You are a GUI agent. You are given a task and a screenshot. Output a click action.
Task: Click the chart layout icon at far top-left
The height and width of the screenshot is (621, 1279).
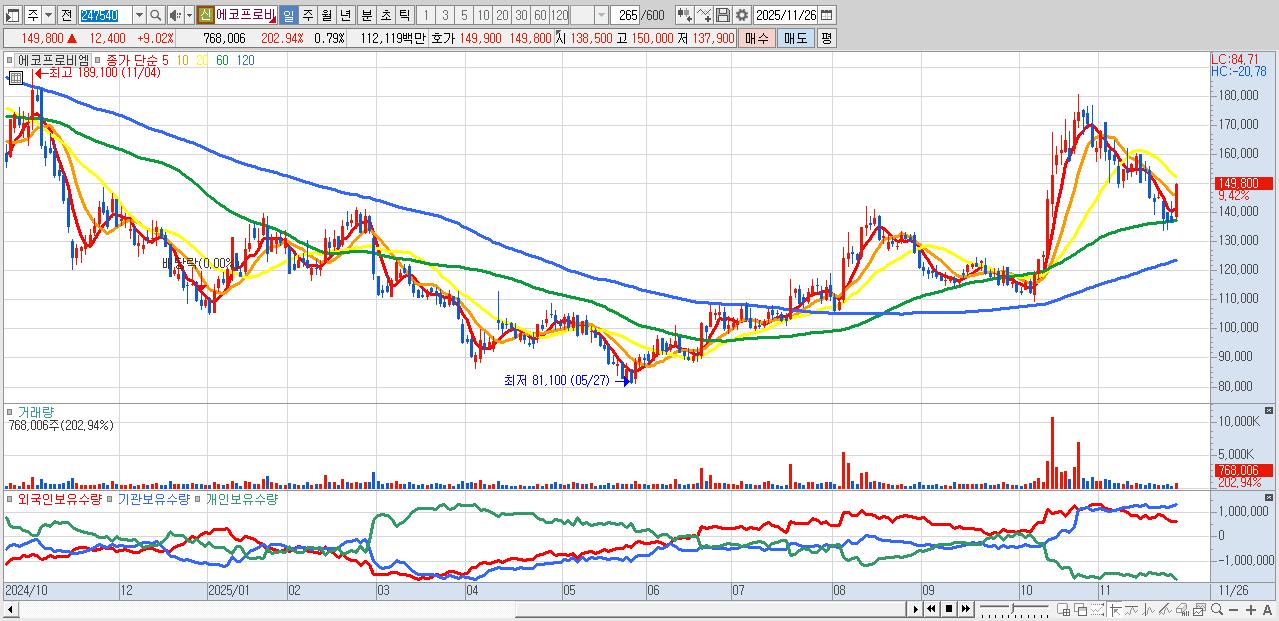pyautogui.click(x=12, y=15)
